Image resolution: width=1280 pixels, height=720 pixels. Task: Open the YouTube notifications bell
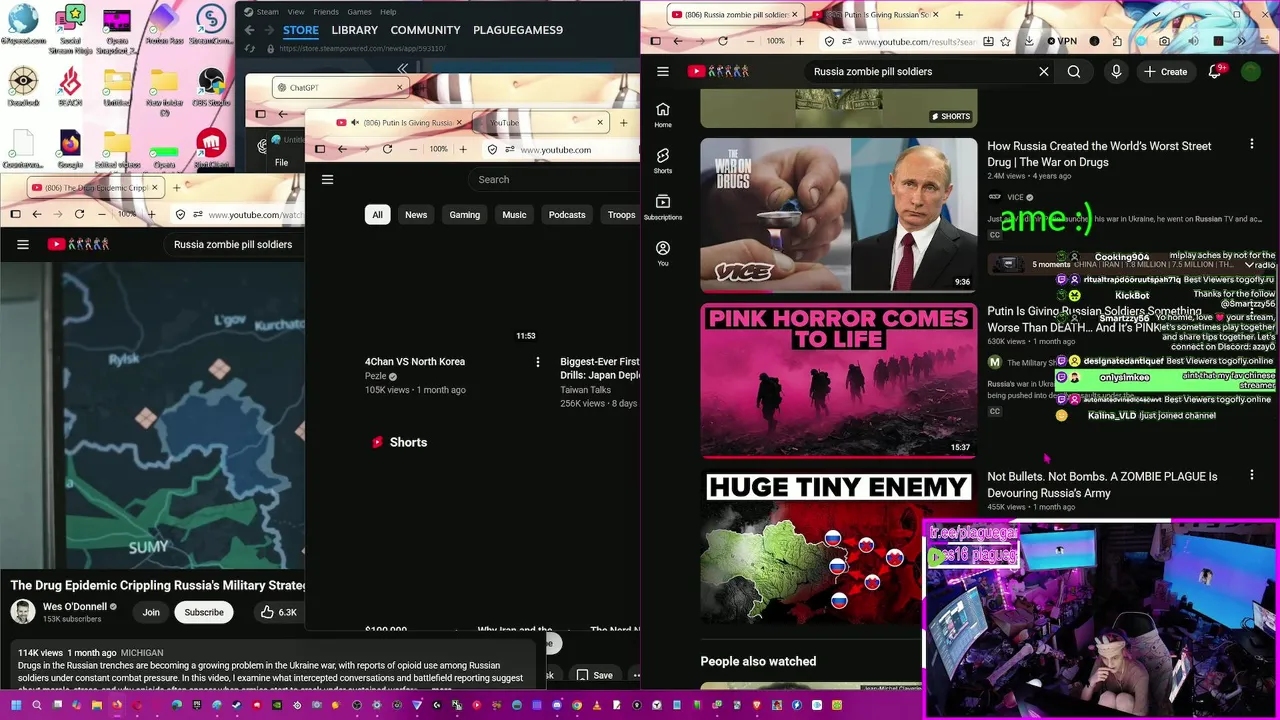click(1214, 71)
